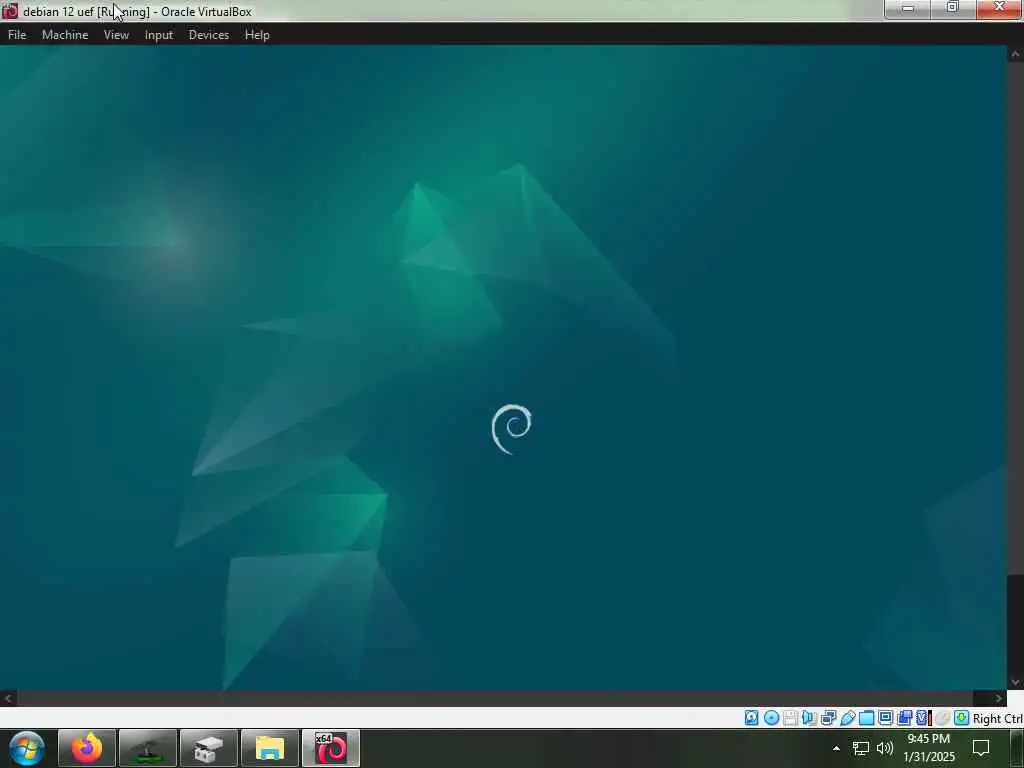Click the green keyboard capture arrow icon

pyautogui.click(x=961, y=718)
